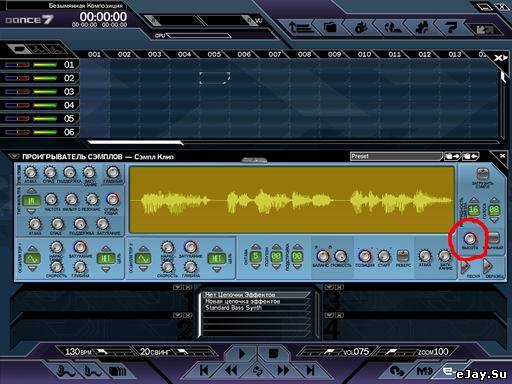The image size is (512, 384).
Task: Click the Громкость knob
Action: 341,256
